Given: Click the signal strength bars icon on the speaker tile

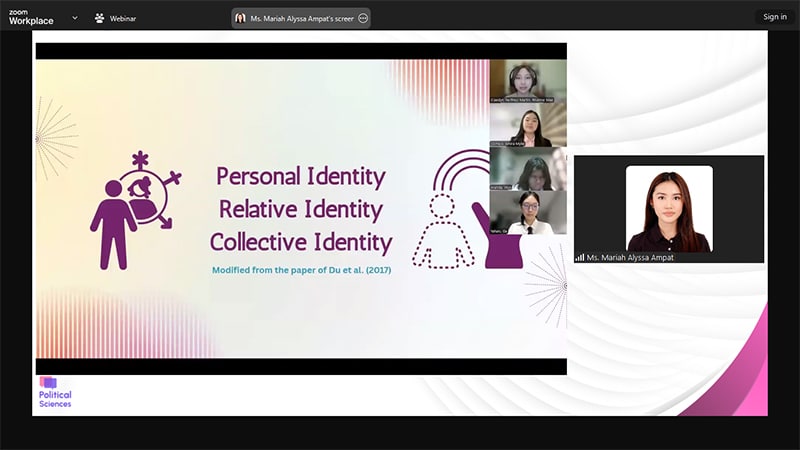Looking at the screenshot, I should coord(580,258).
